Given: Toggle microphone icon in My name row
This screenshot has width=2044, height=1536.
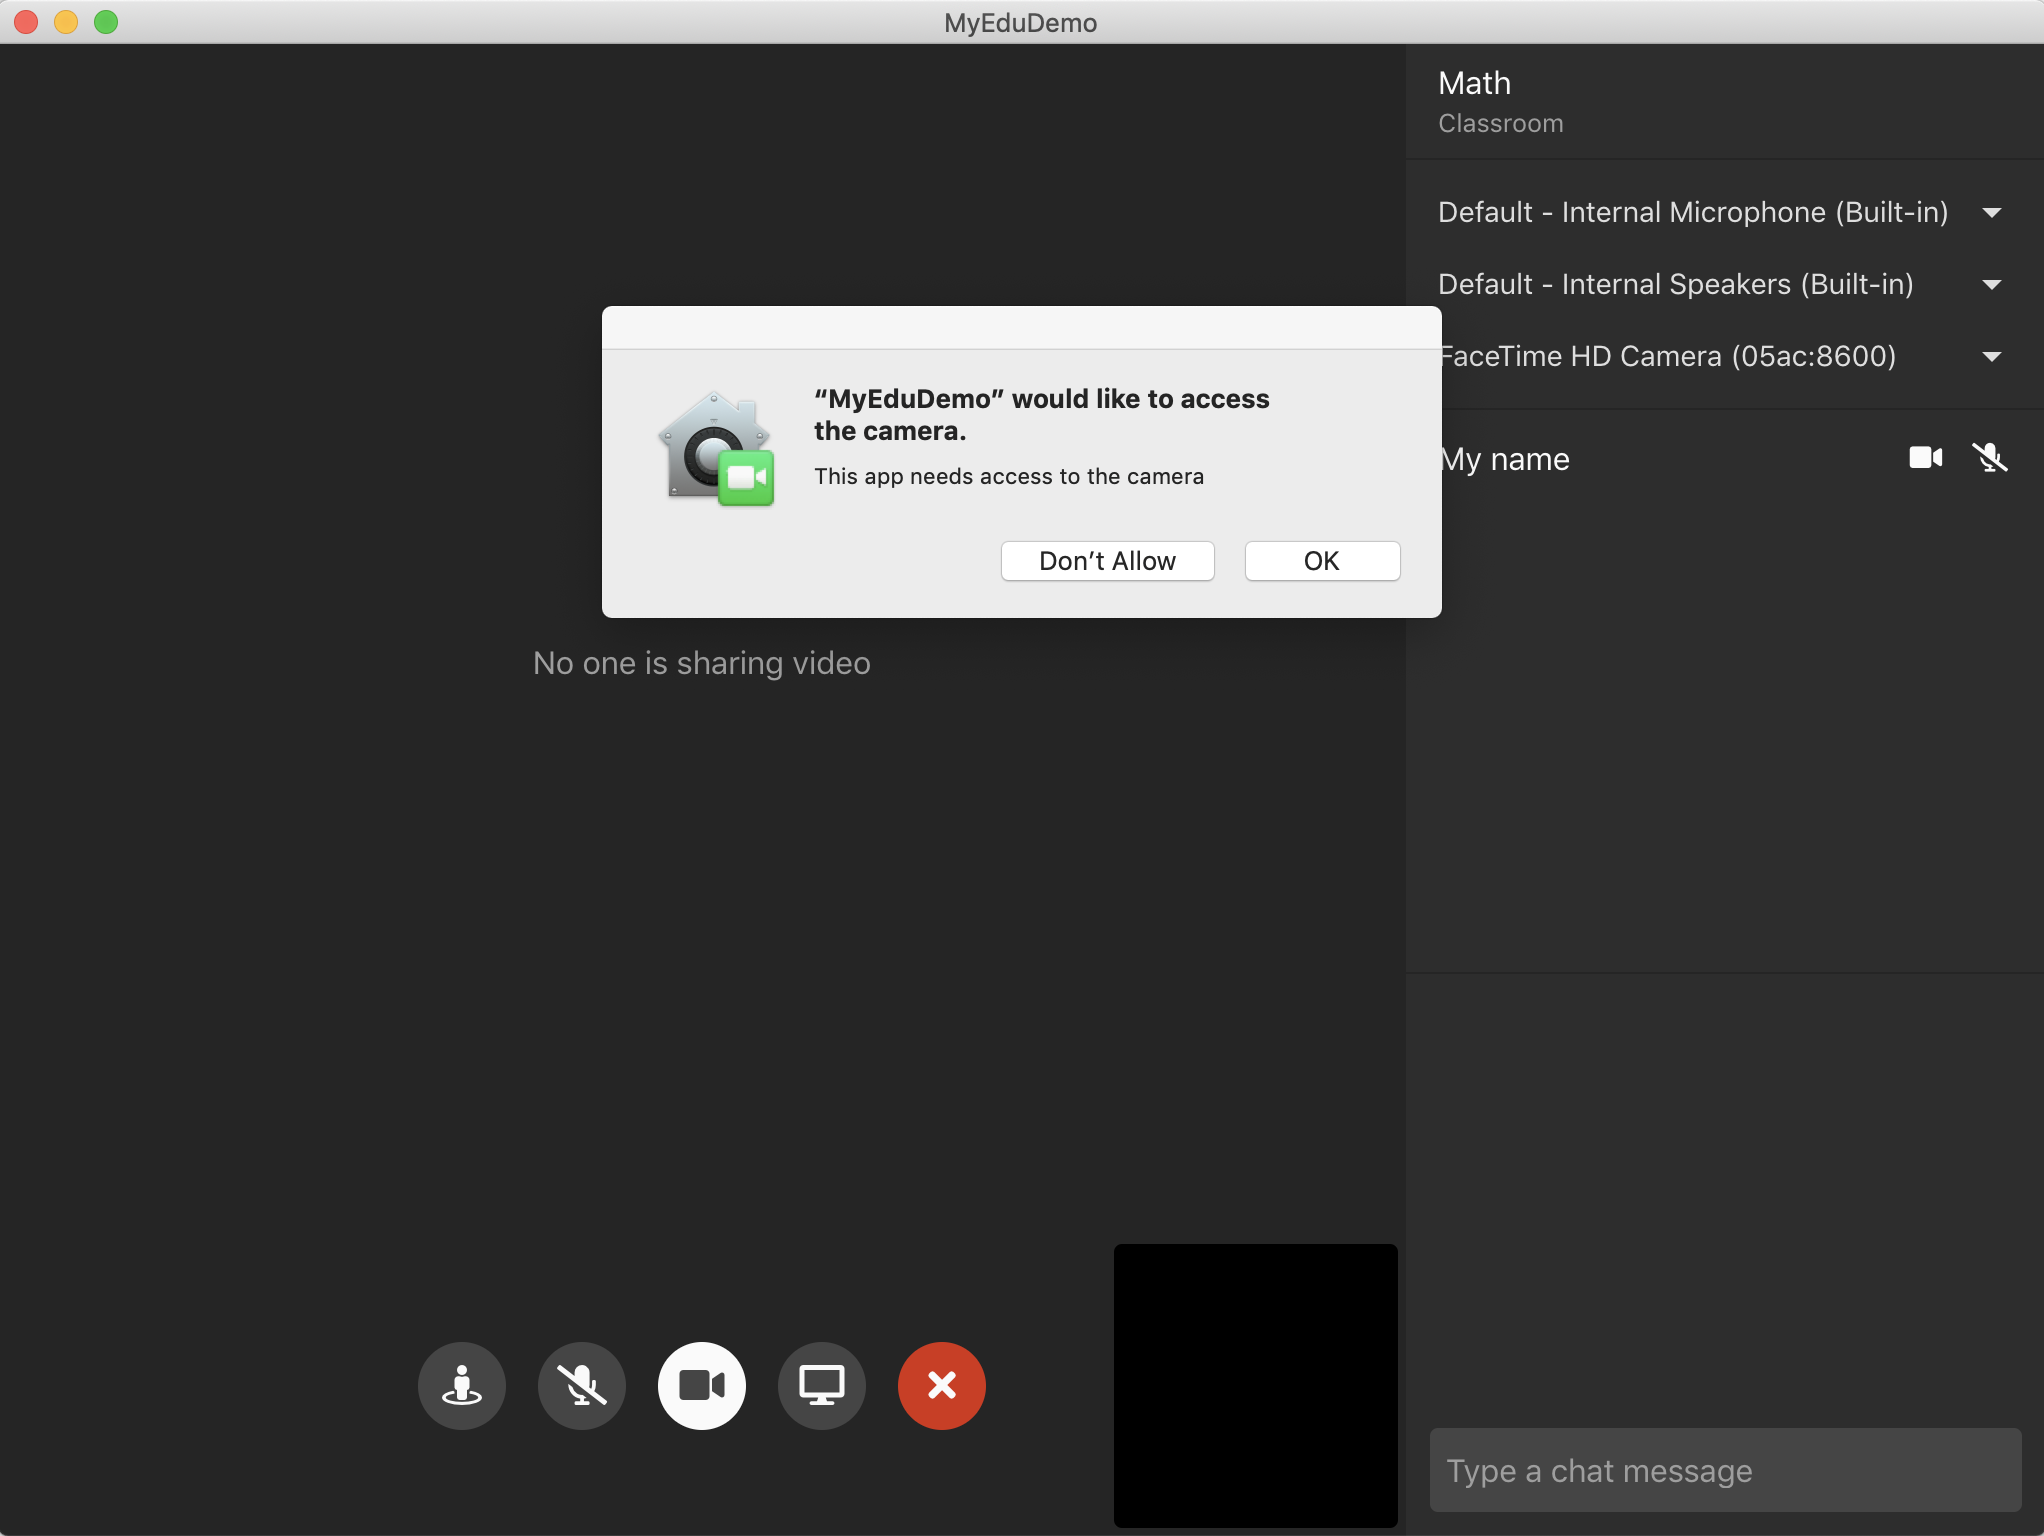Looking at the screenshot, I should 1989,458.
